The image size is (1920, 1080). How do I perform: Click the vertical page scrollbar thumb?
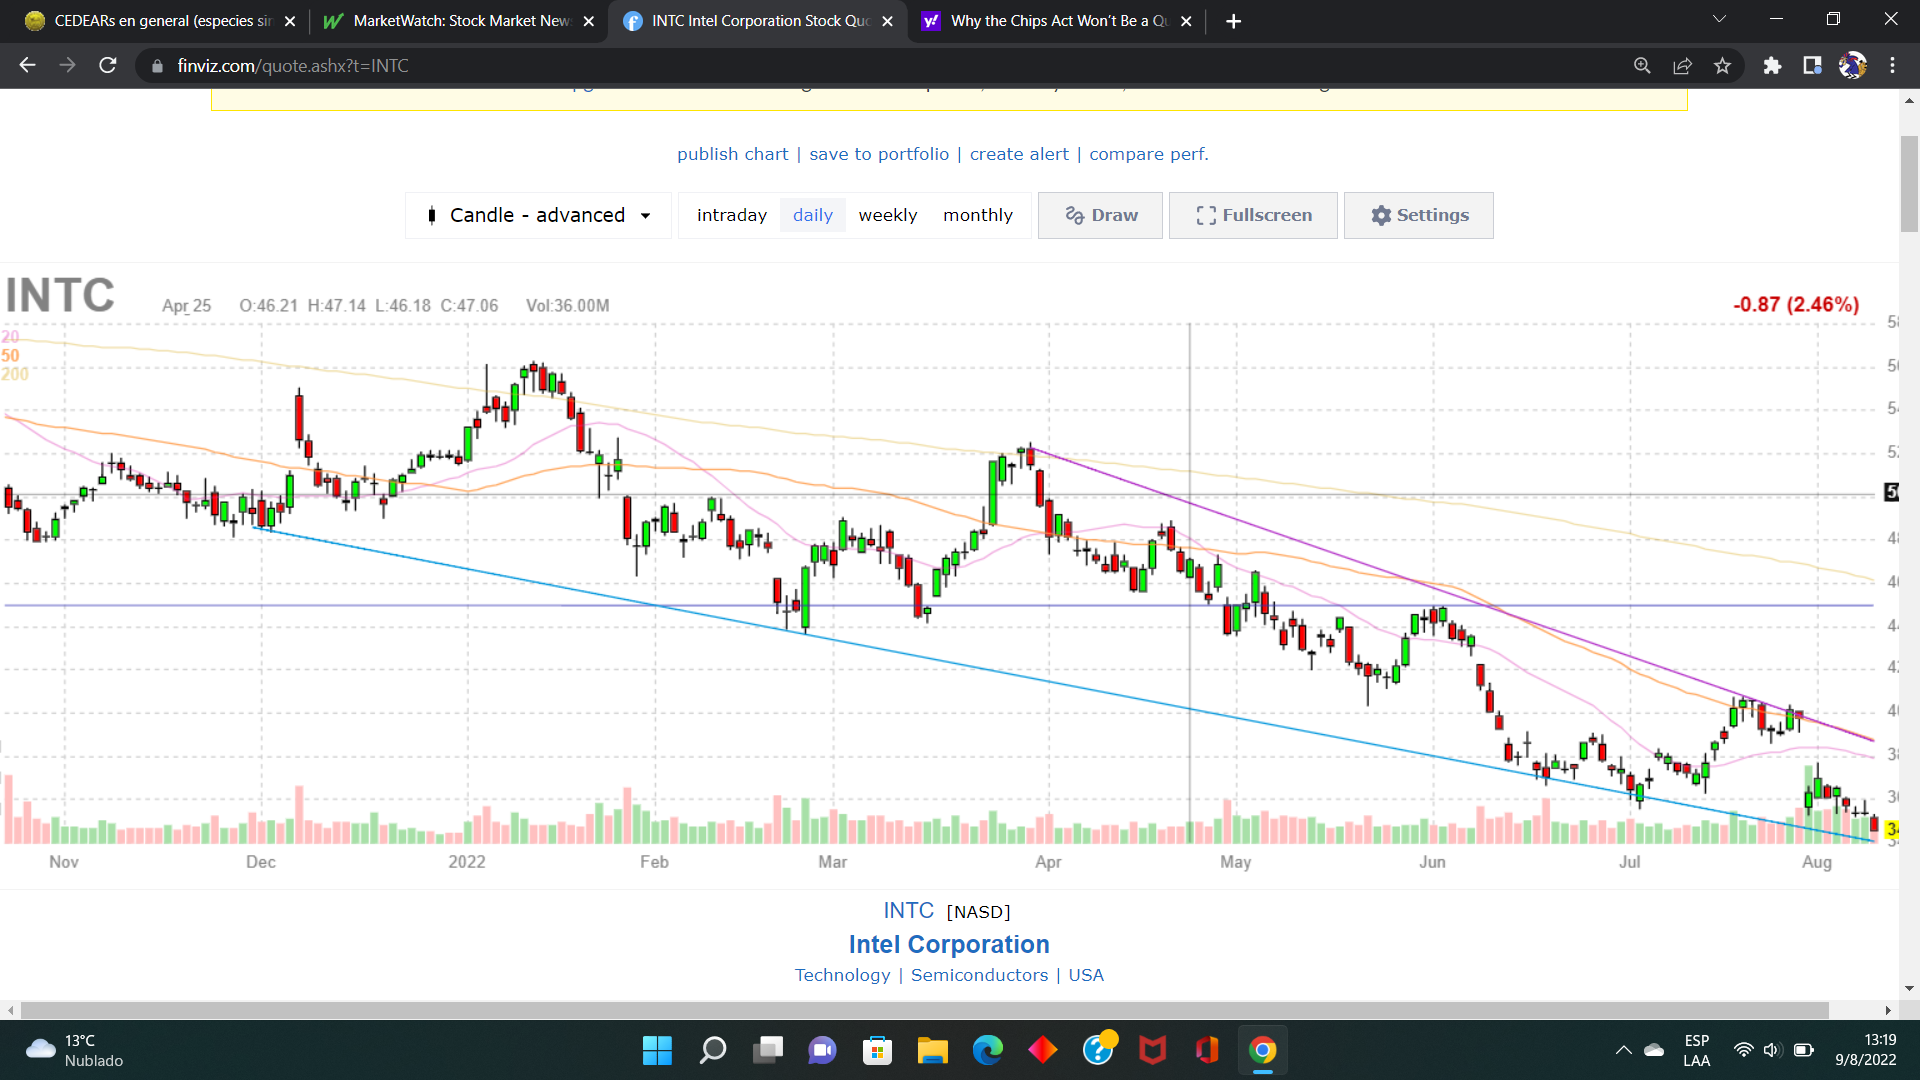(1909, 183)
